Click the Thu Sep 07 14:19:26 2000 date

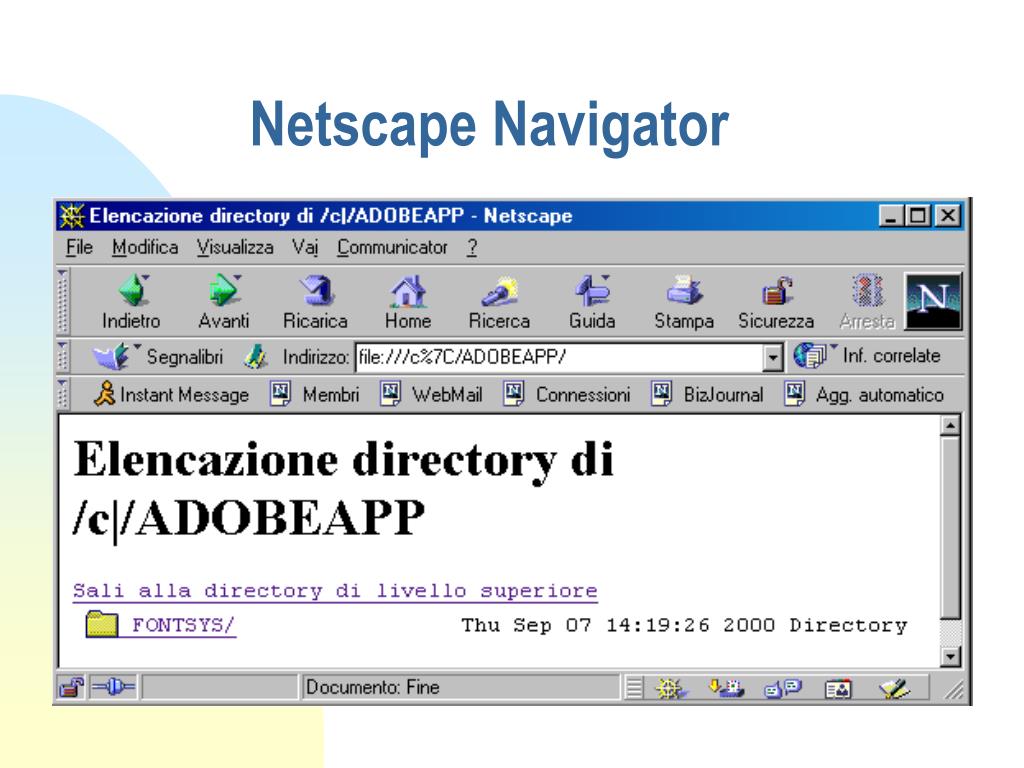618,625
